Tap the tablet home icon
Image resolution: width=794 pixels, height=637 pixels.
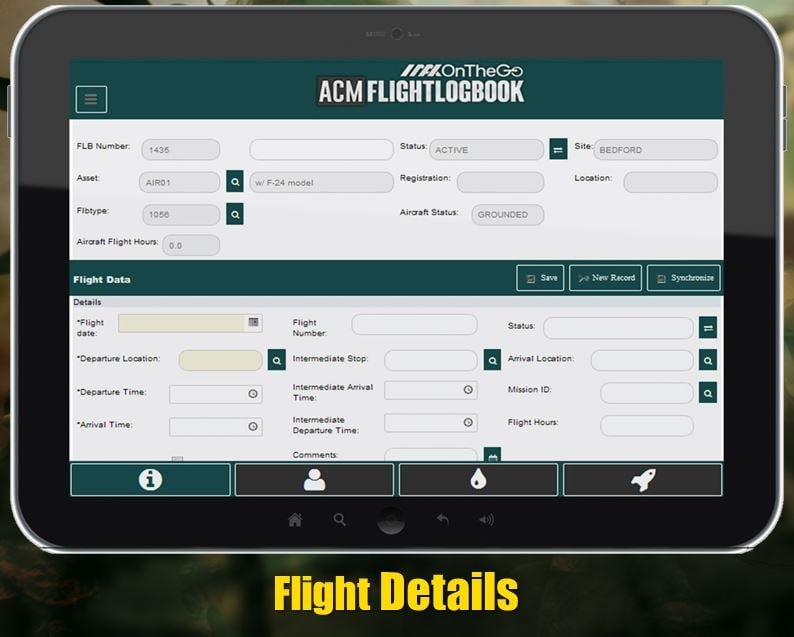click(295, 520)
